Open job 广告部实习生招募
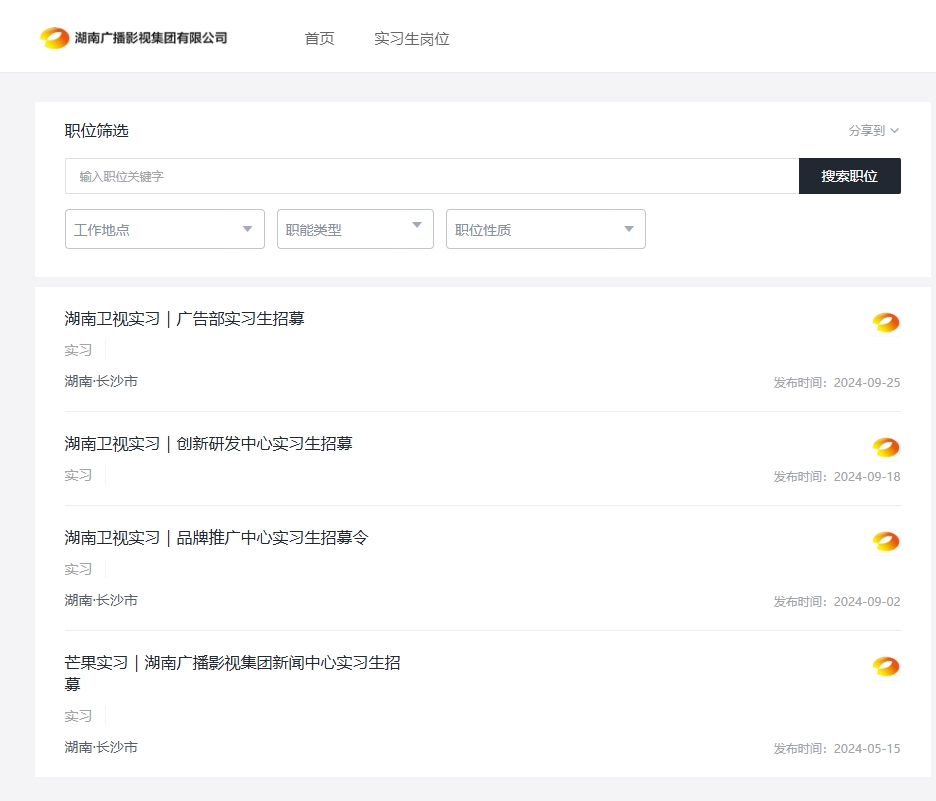 click(x=184, y=319)
